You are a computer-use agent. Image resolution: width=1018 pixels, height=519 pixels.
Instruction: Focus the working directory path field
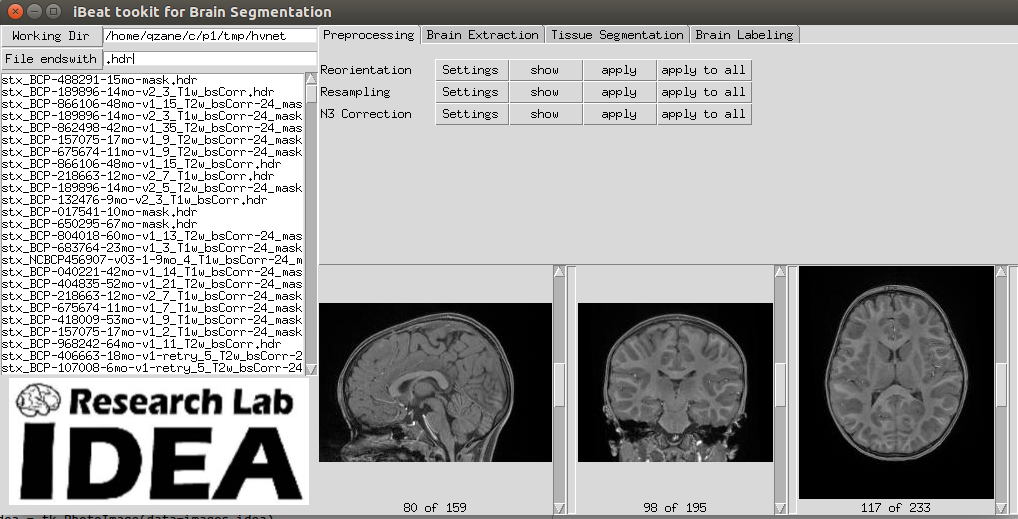click(x=209, y=36)
